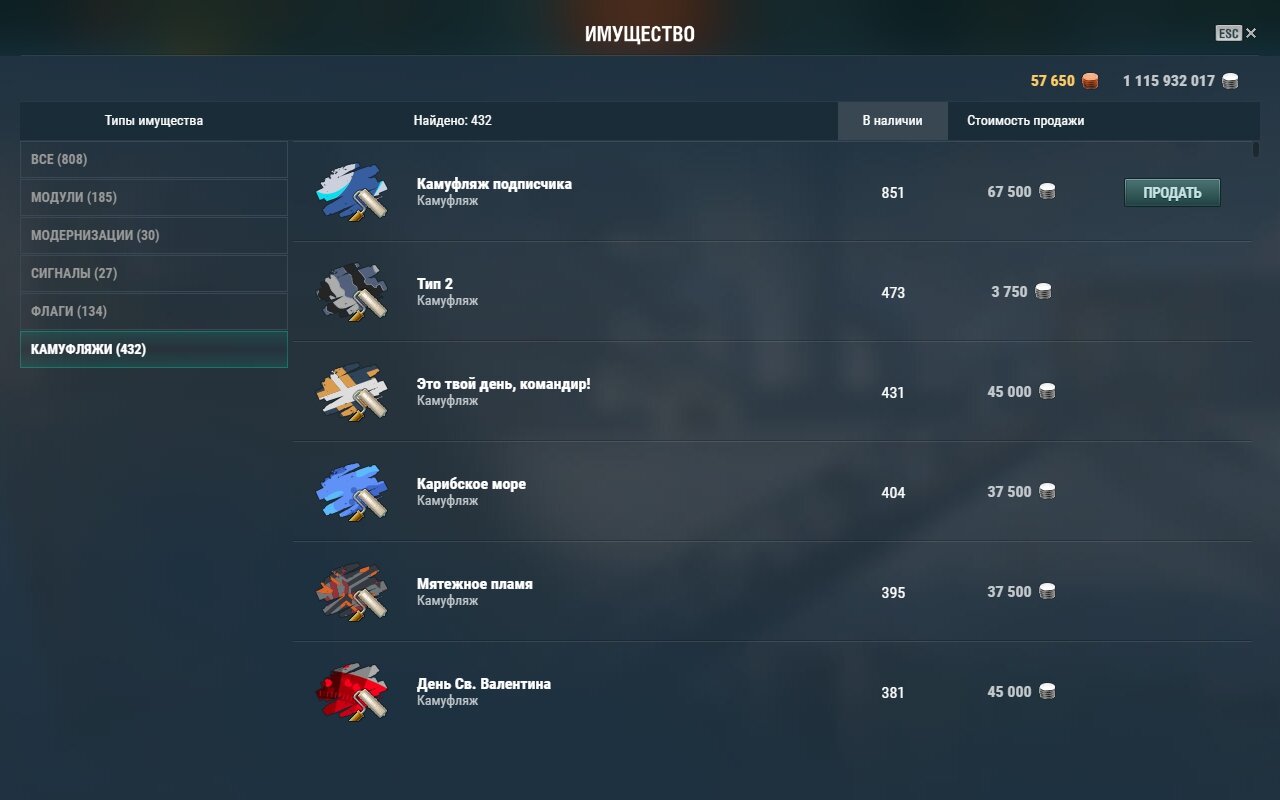Switch to the МОДУЛИ (185) category
The height and width of the screenshot is (800, 1280).
(154, 197)
